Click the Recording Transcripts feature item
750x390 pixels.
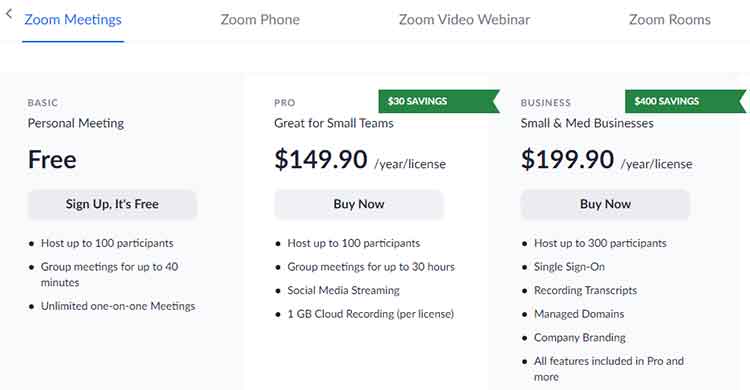(x=585, y=290)
